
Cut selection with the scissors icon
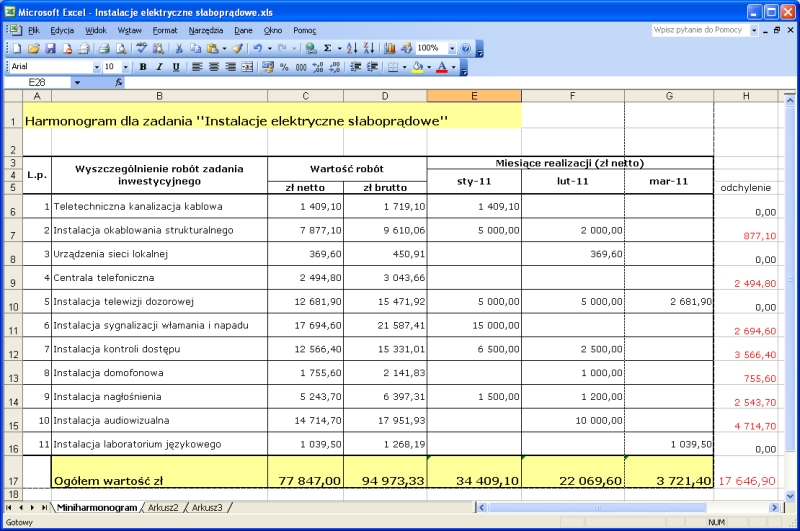179,48
